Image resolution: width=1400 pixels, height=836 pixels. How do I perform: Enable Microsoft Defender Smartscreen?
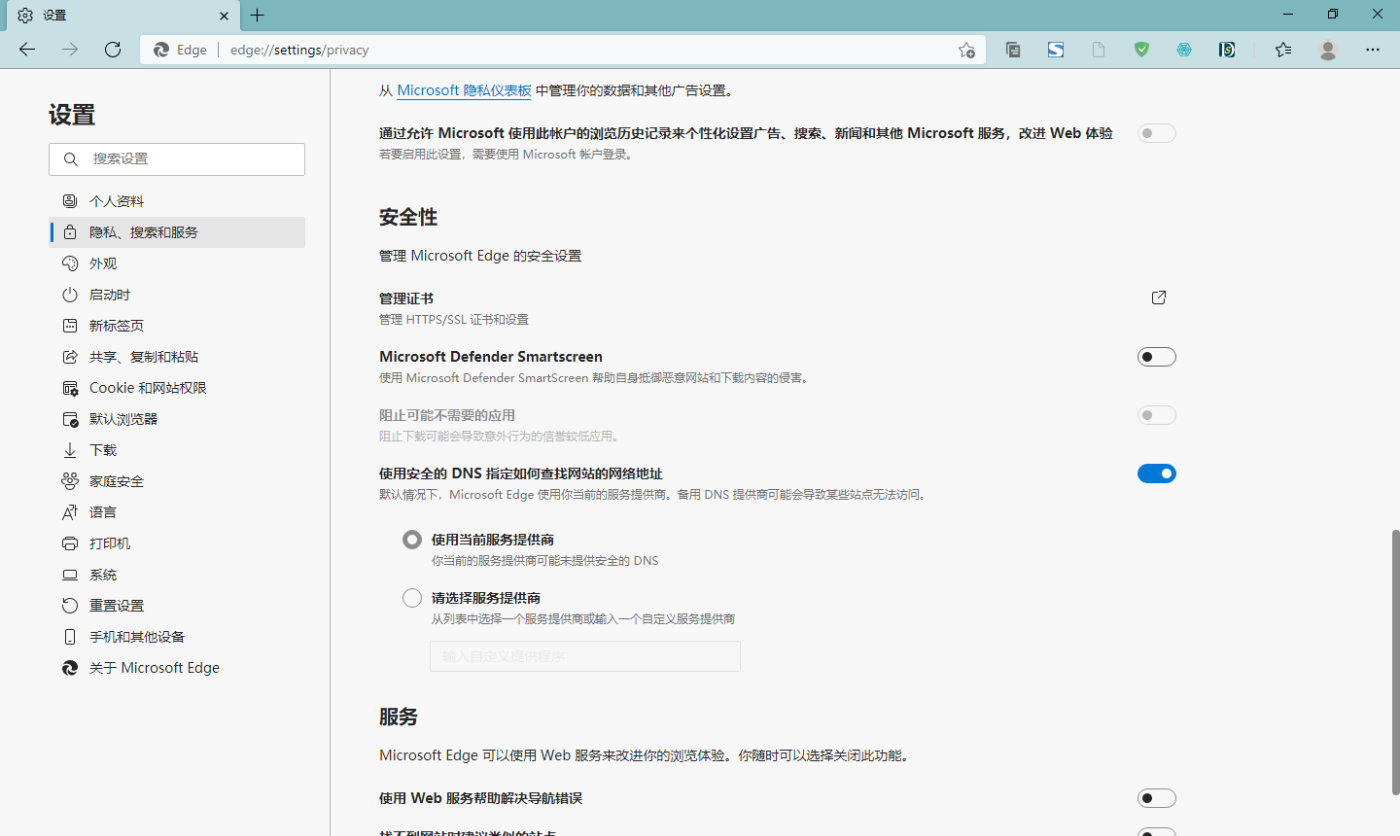click(x=1157, y=357)
